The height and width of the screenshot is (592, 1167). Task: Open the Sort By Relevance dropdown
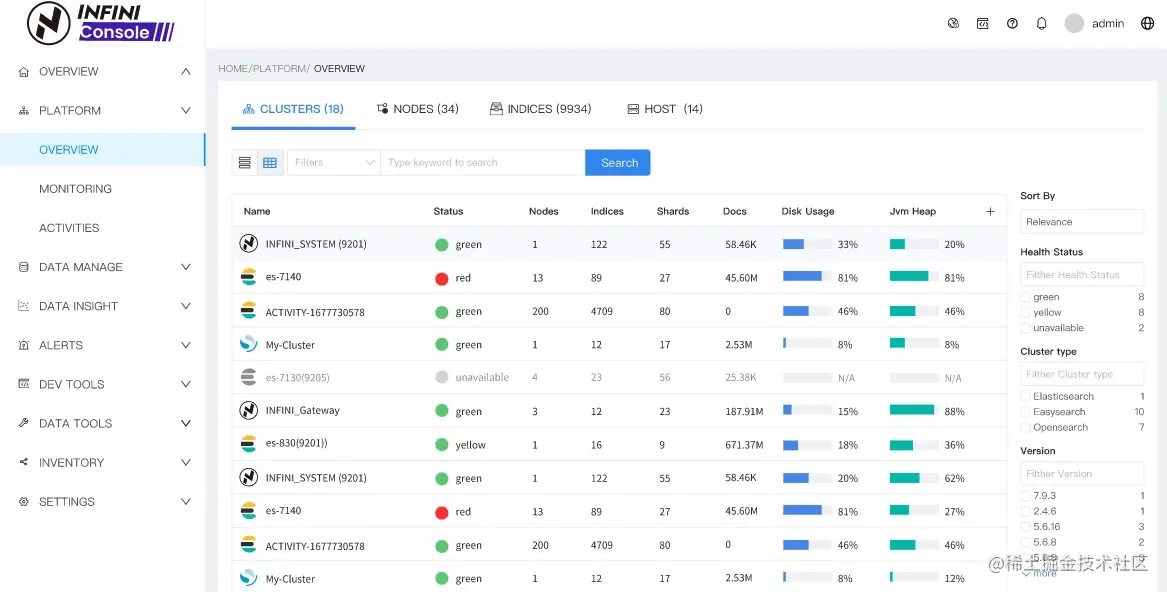point(1081,222)
